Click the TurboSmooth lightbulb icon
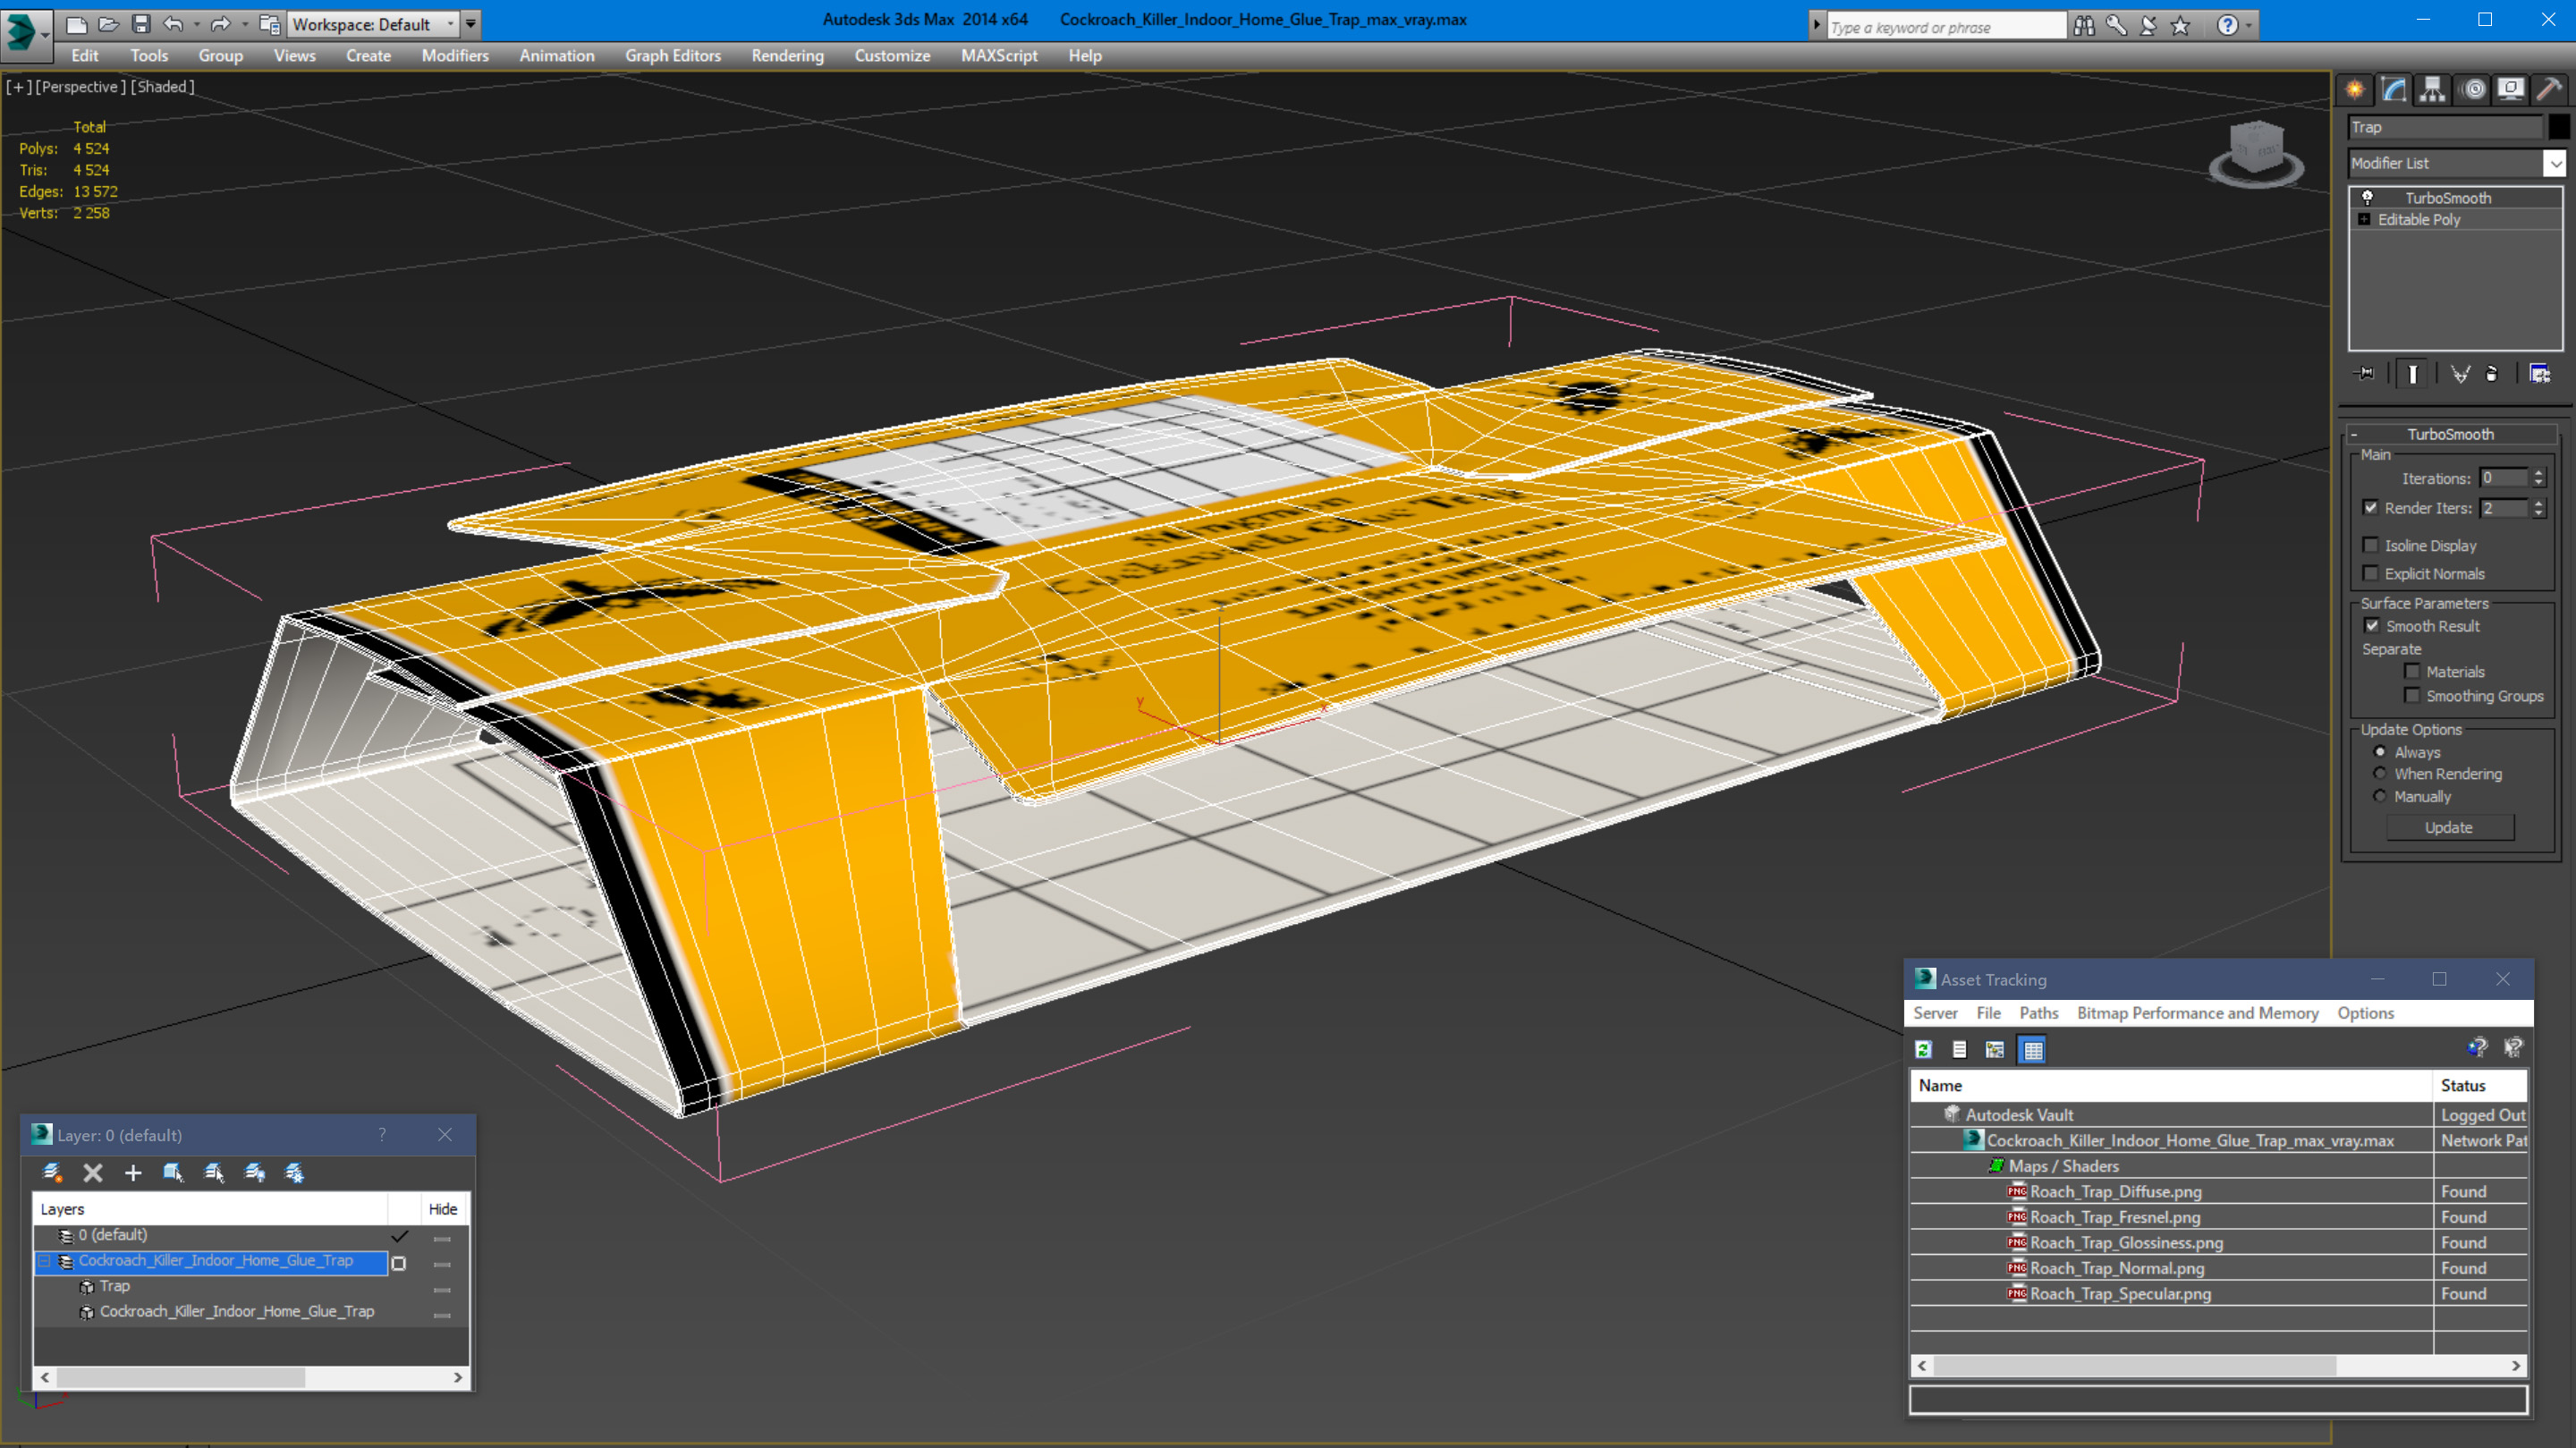The image size is (2576, 1448). 2367,198
